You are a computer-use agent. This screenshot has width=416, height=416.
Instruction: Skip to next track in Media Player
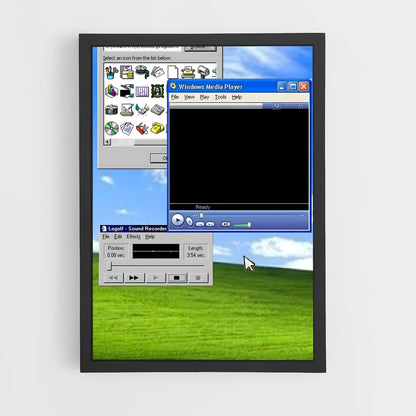[x=210, y=224]
